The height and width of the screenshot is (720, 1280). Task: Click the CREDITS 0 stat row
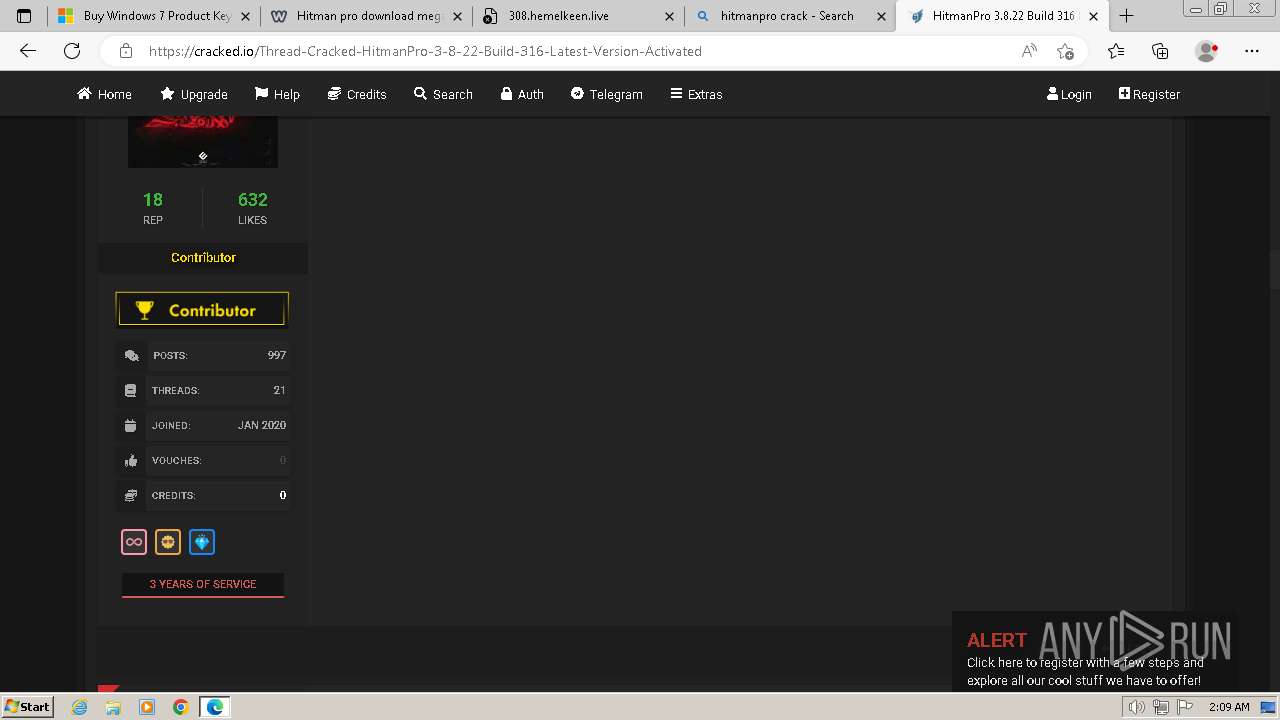(203, 495)
